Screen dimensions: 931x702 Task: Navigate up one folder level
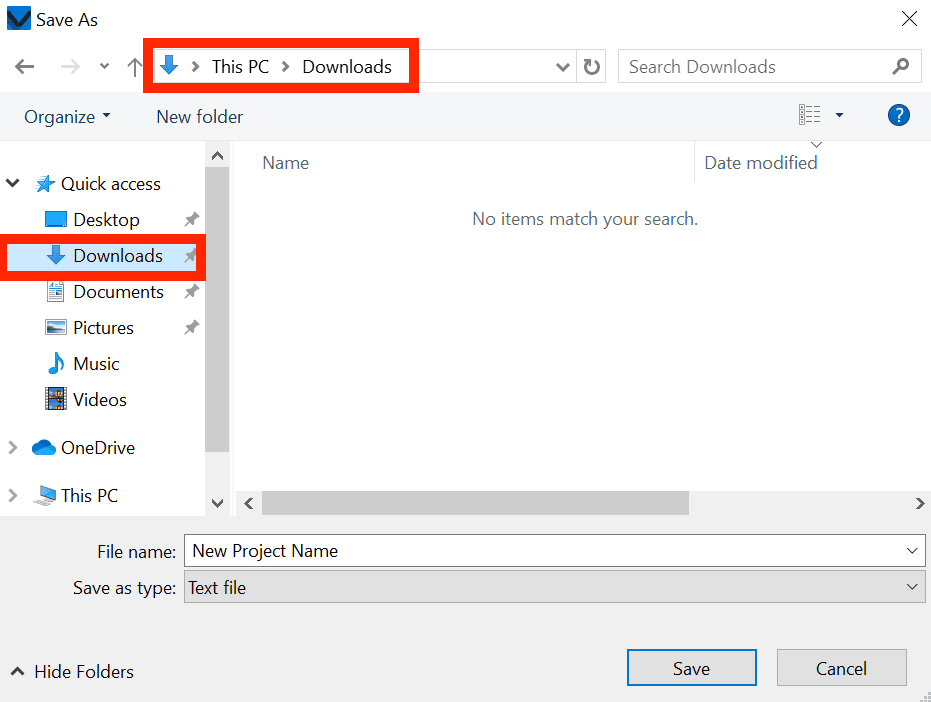(134, 66)
